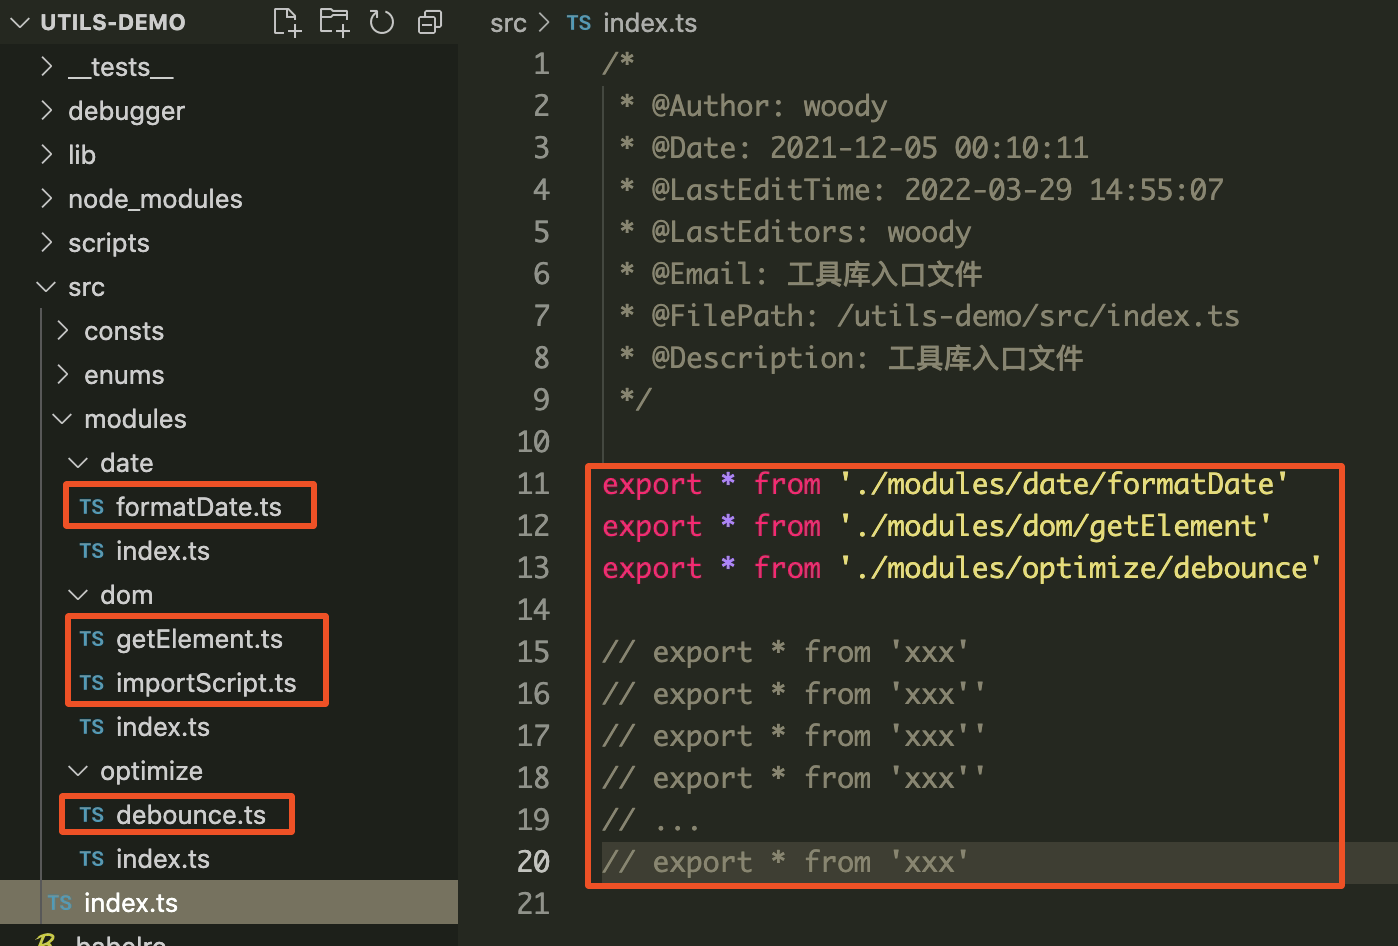Click the New Folder icon in explorer header

pyautogui.click(x=334, y=22)
